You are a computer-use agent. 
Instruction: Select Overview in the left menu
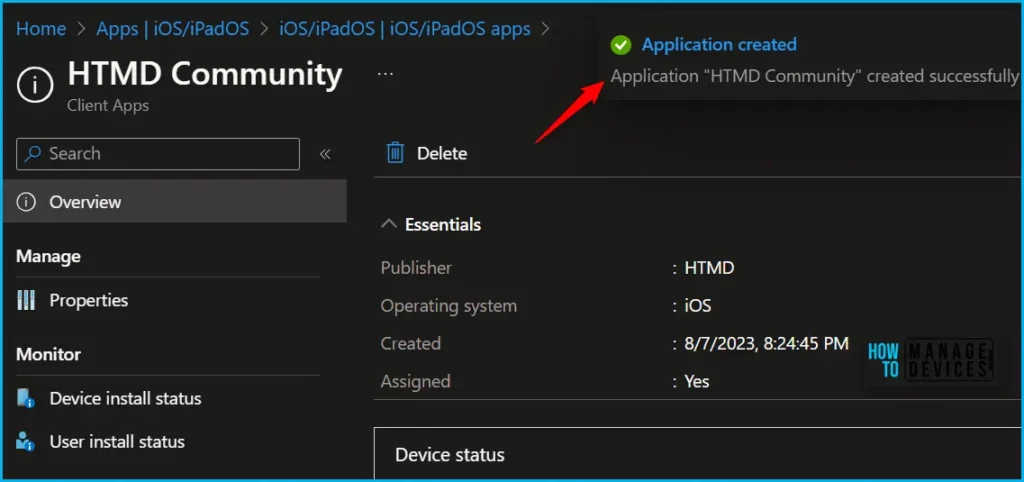[174, 202]
